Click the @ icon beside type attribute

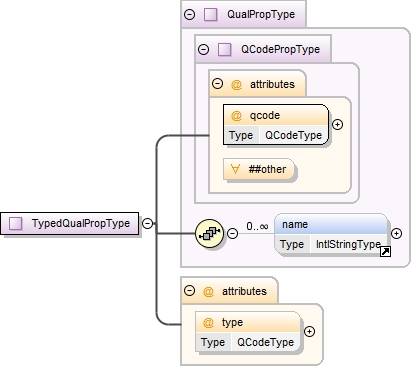pyautogui.click(x=208, y=323)
